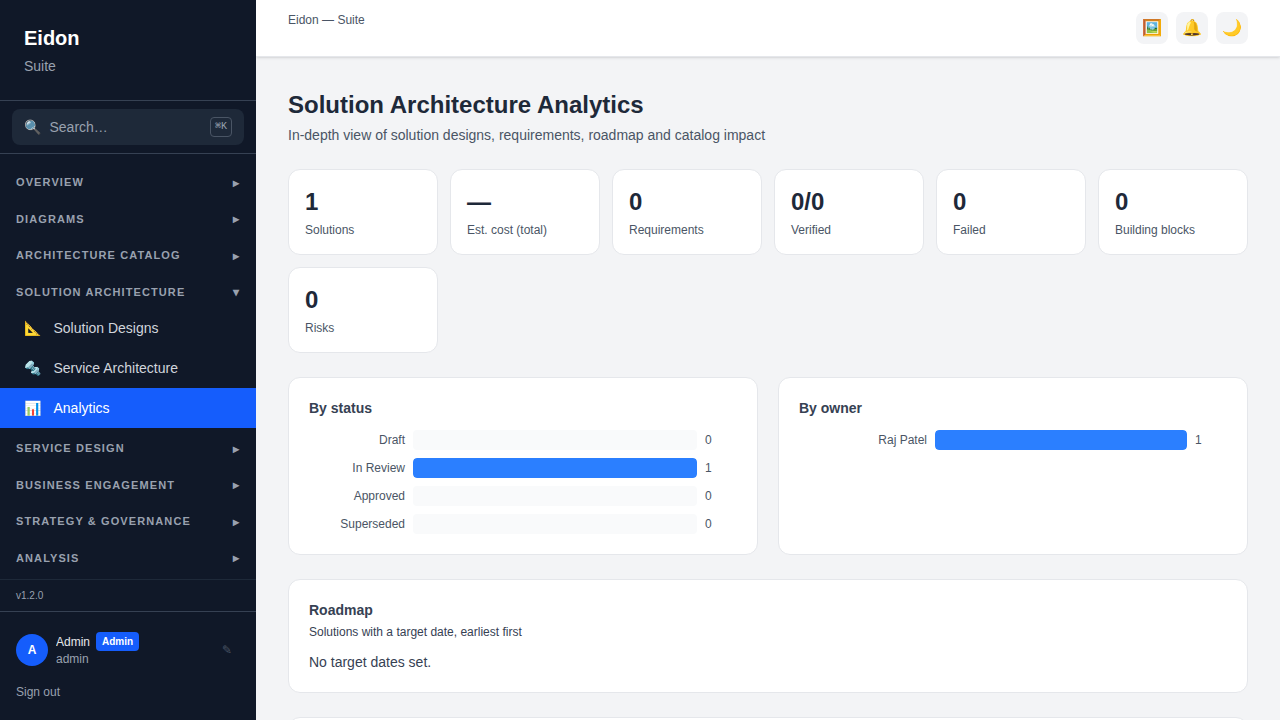Select the Analytics menu item
Screen dimensions: 1280x720
(x=128, y=408)
